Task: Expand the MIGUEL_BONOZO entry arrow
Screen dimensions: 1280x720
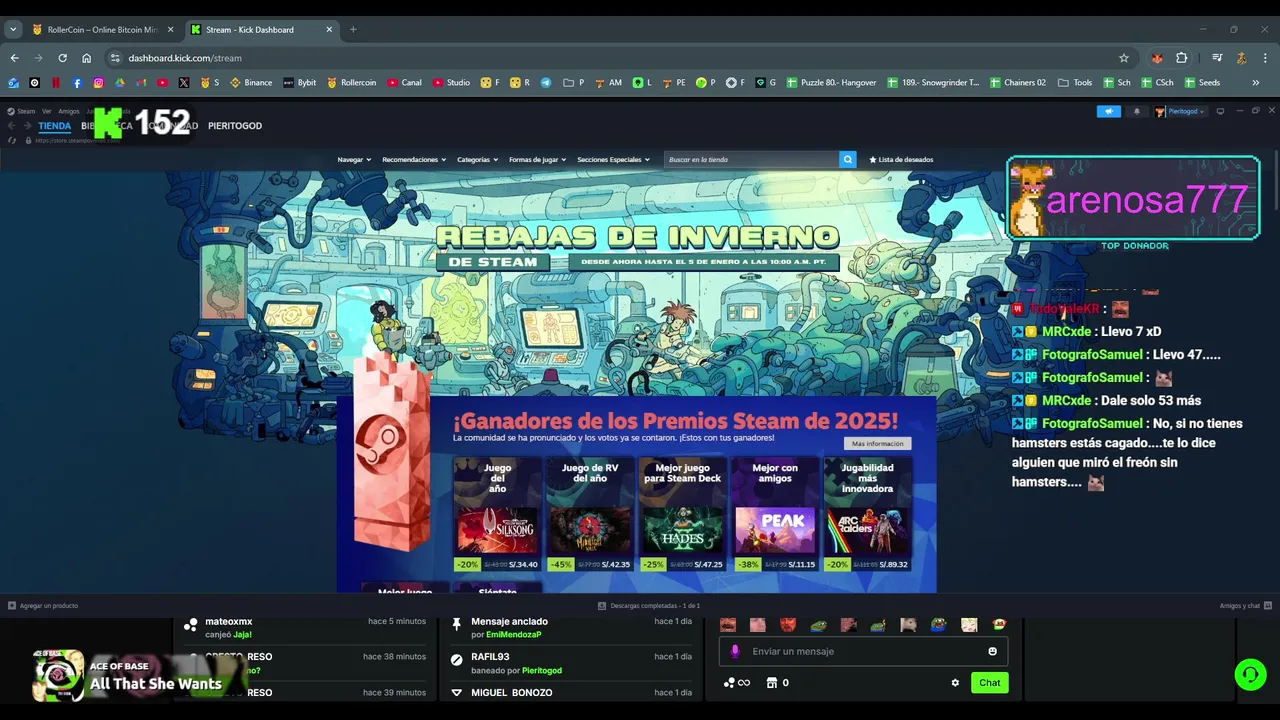Action: click(x=457, y=692)
